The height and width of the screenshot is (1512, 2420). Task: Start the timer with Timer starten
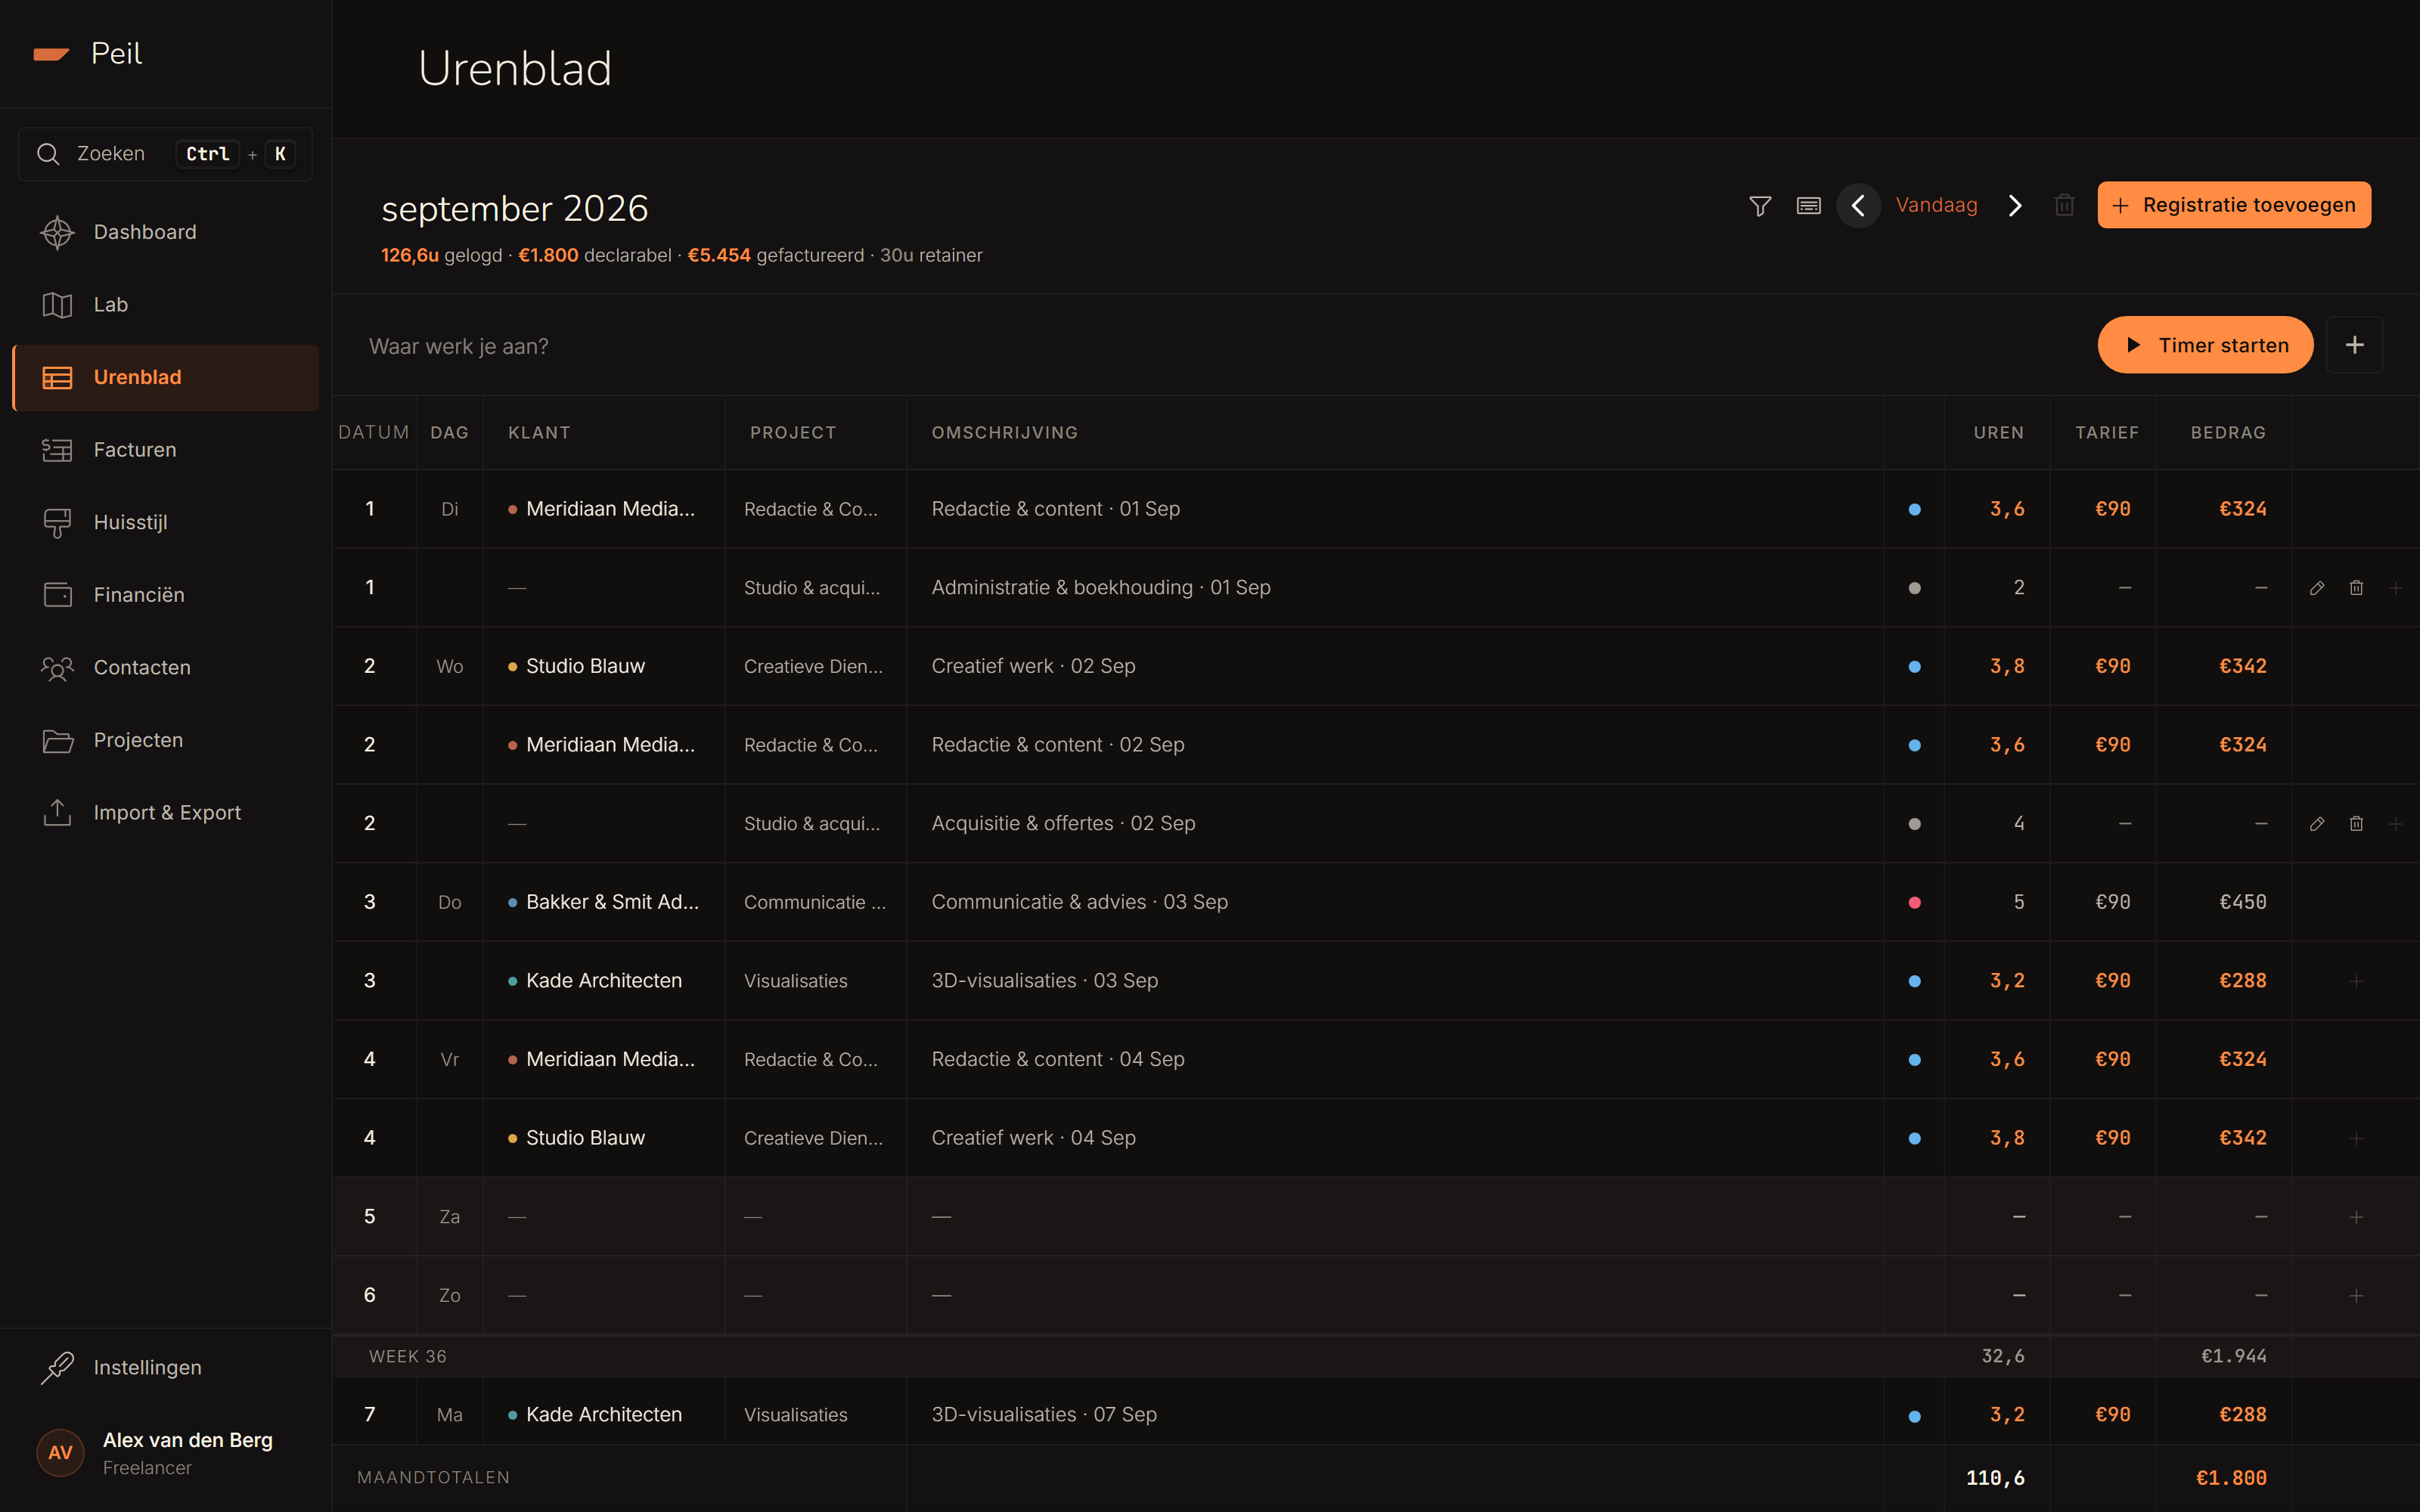pos(2205,345)
